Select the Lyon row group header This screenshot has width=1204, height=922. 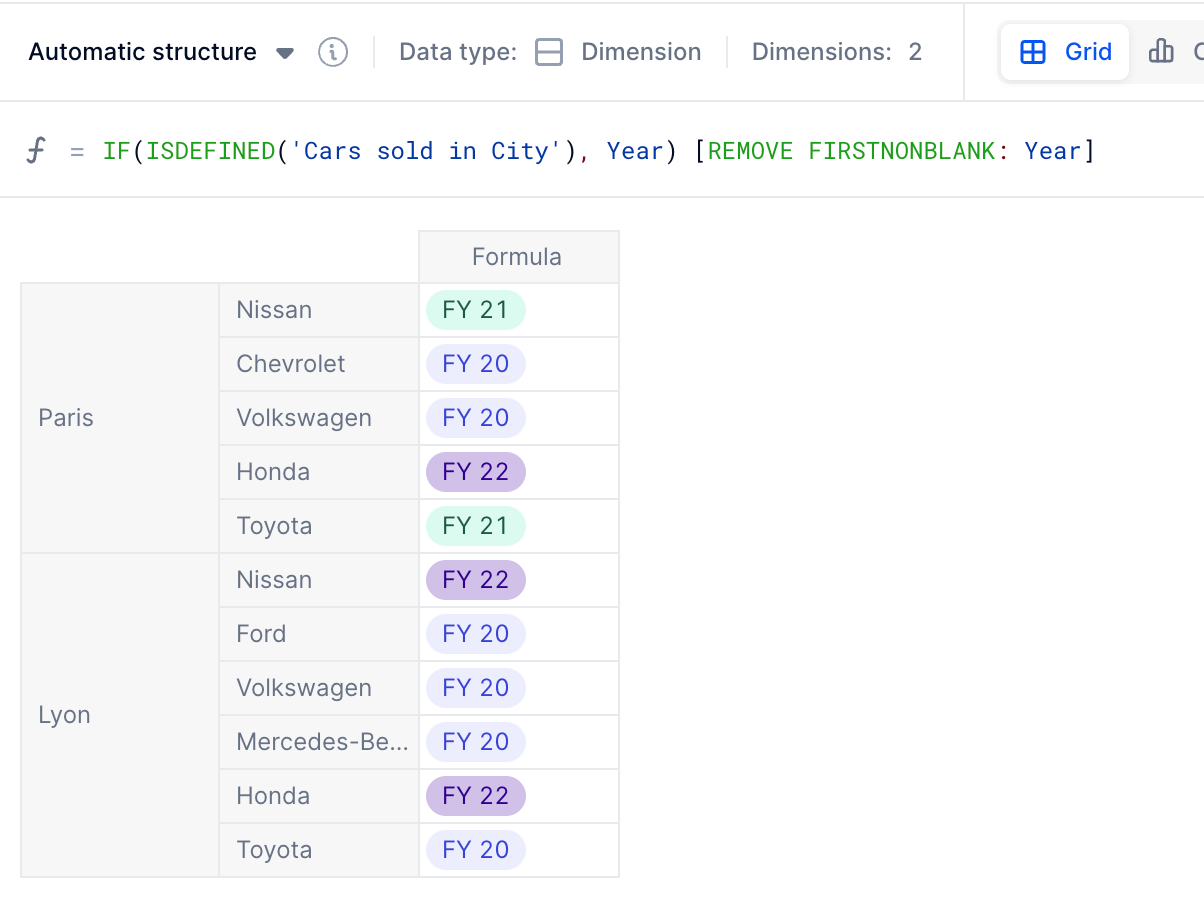click(x=120, y=715)
